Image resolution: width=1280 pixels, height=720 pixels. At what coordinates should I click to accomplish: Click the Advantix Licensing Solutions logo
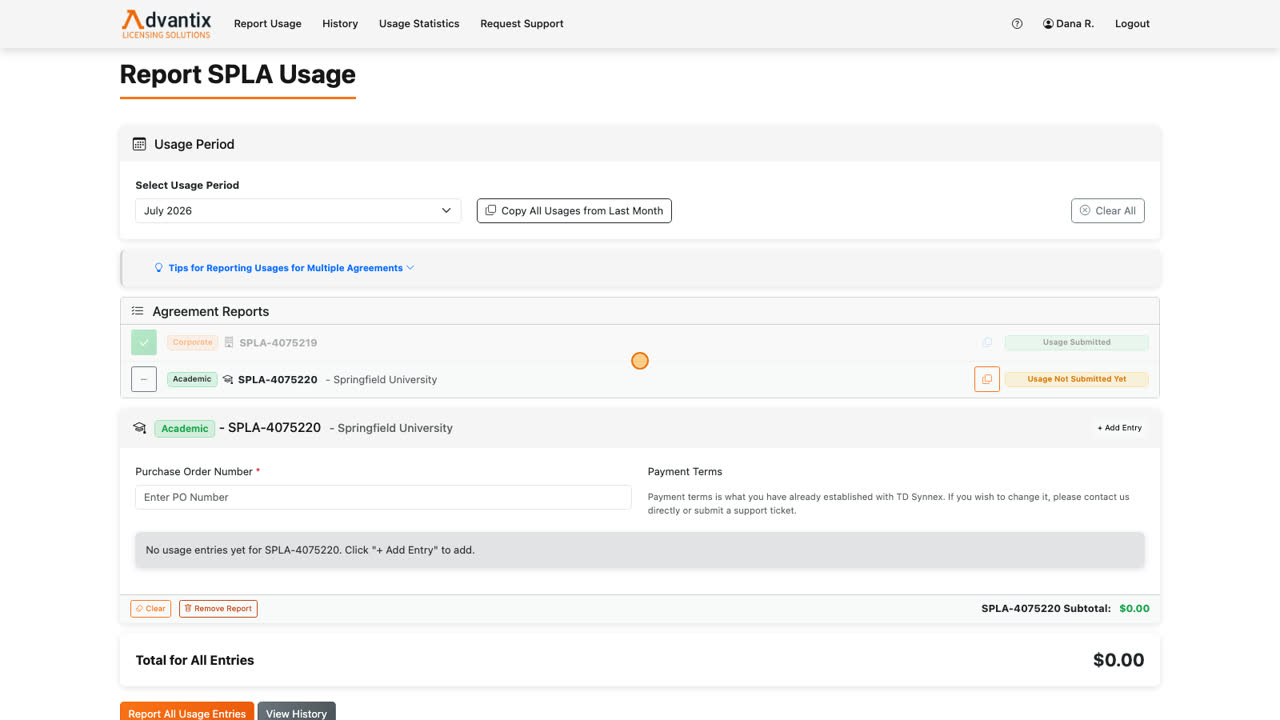point(166,24)
